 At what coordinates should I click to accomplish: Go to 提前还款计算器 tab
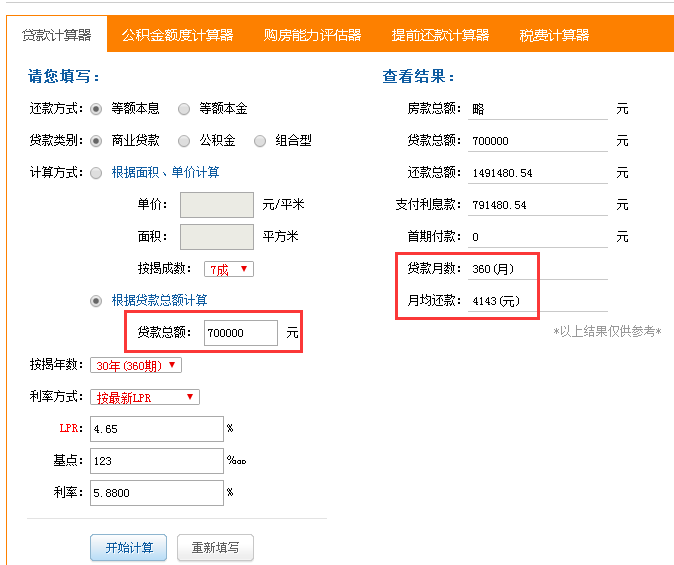click(x=440, y=35)
